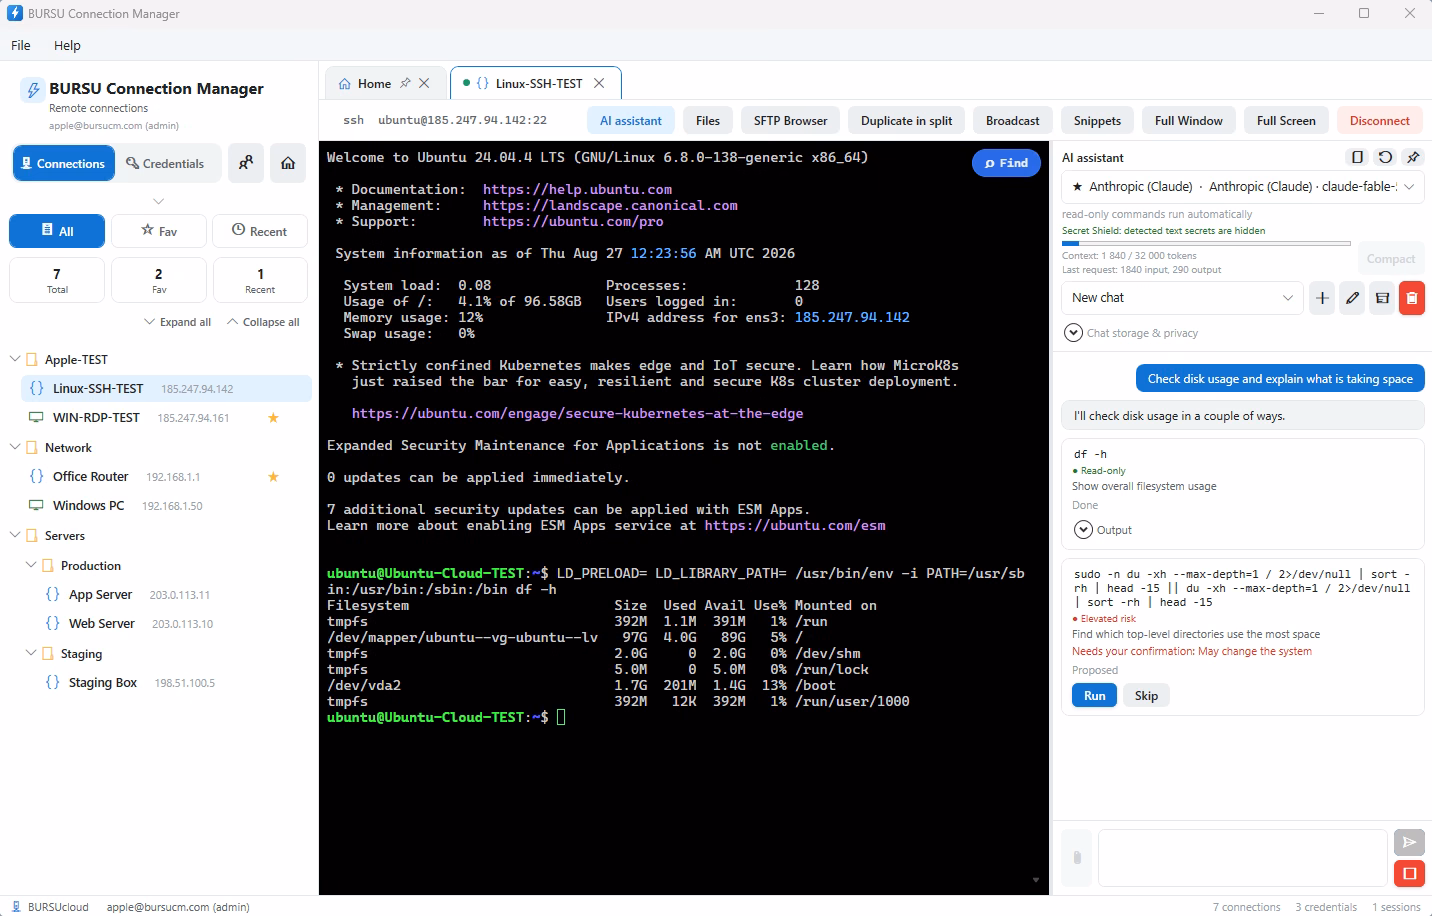This screenshot has width=1432, height=916.
Task: Switch to Recent connections filter
Action: pyautogui.click(x=260, y=231)
